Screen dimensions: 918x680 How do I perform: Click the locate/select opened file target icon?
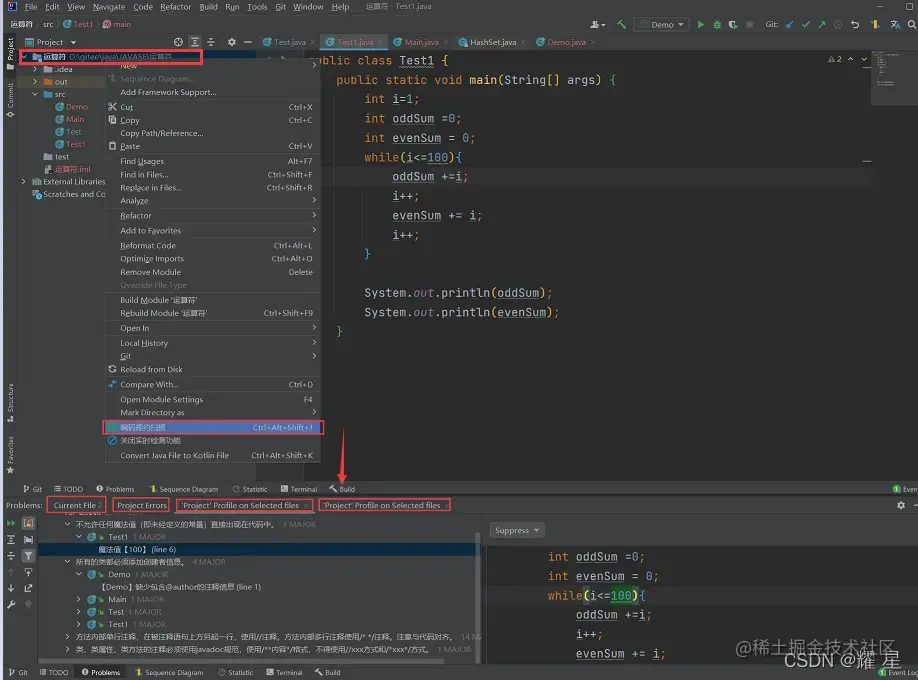[x=178, y=42]
